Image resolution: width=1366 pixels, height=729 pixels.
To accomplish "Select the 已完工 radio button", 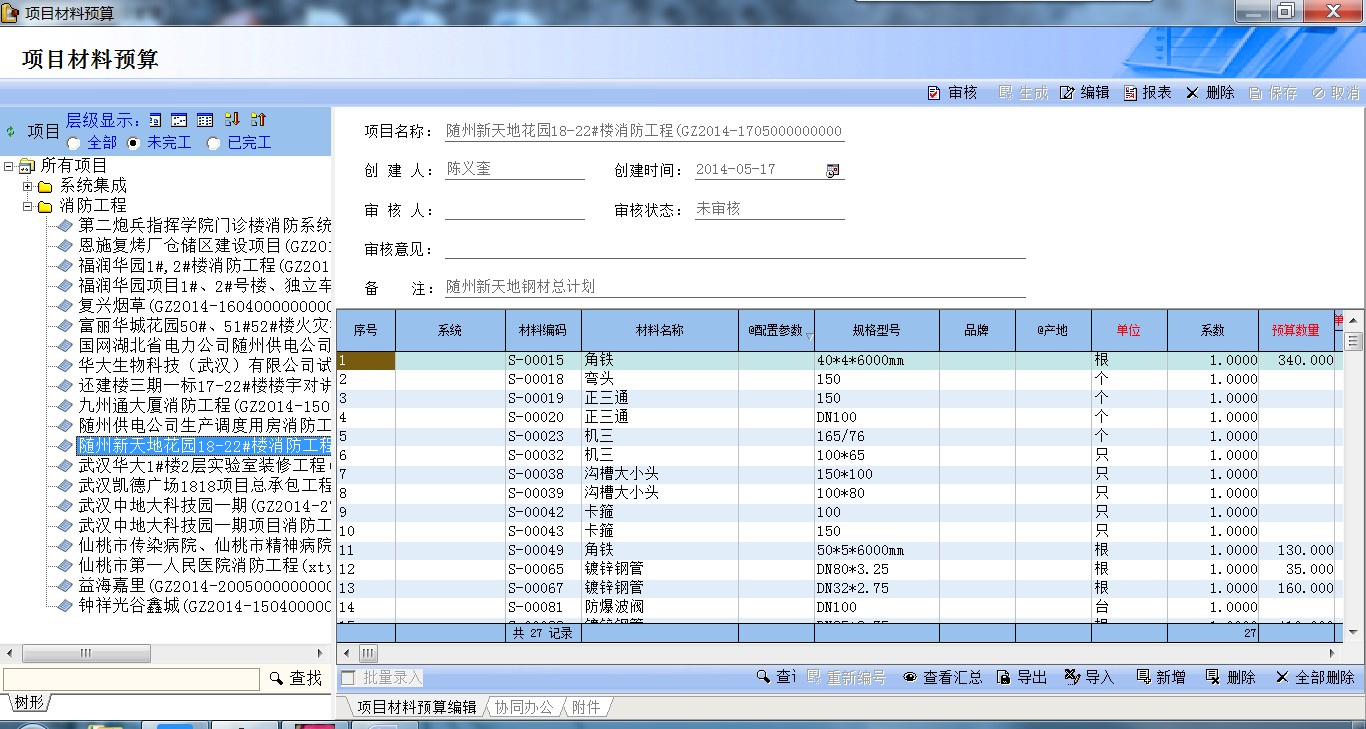I will (213, 143).
